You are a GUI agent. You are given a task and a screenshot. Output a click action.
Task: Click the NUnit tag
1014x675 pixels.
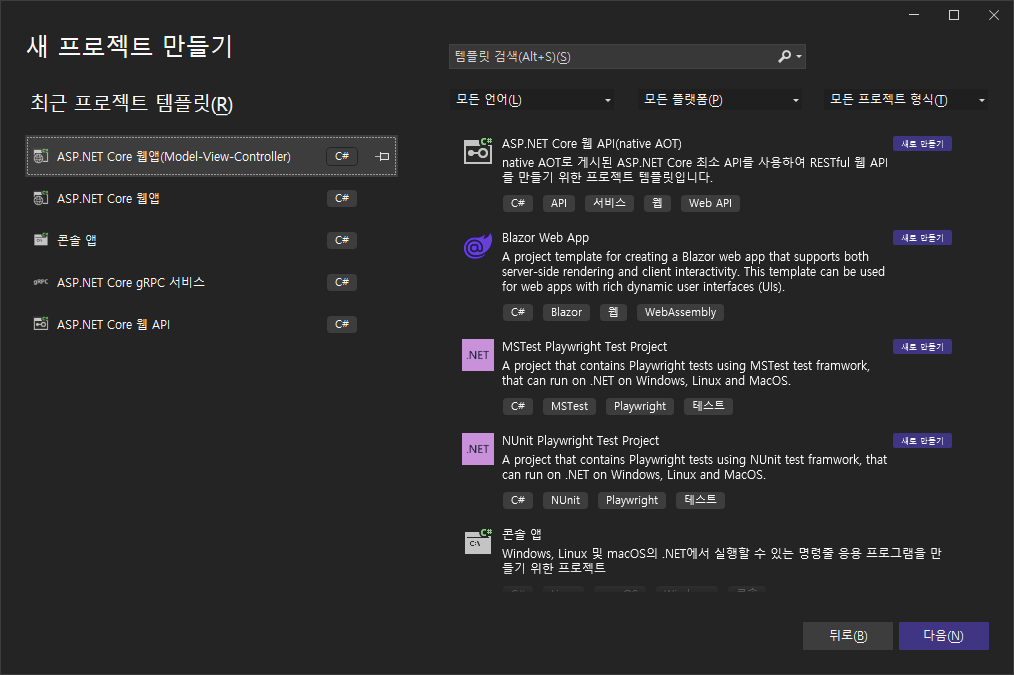click(565, 500)
